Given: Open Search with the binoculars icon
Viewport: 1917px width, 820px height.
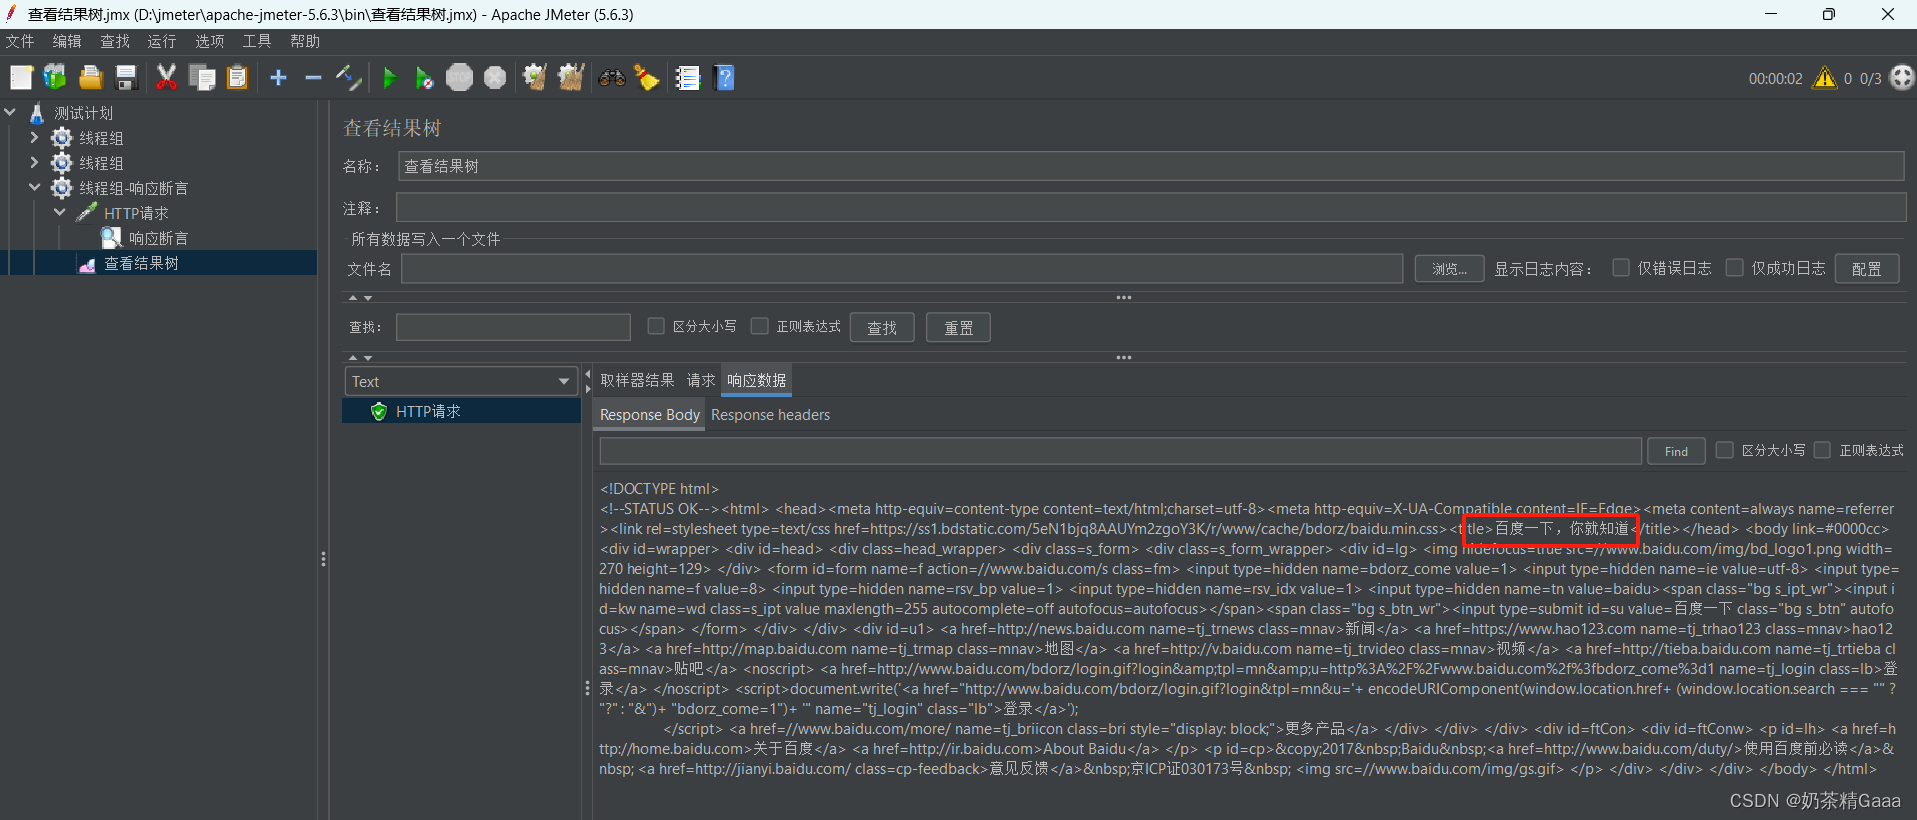Looking at the screenshot, I should click(612, 78).
